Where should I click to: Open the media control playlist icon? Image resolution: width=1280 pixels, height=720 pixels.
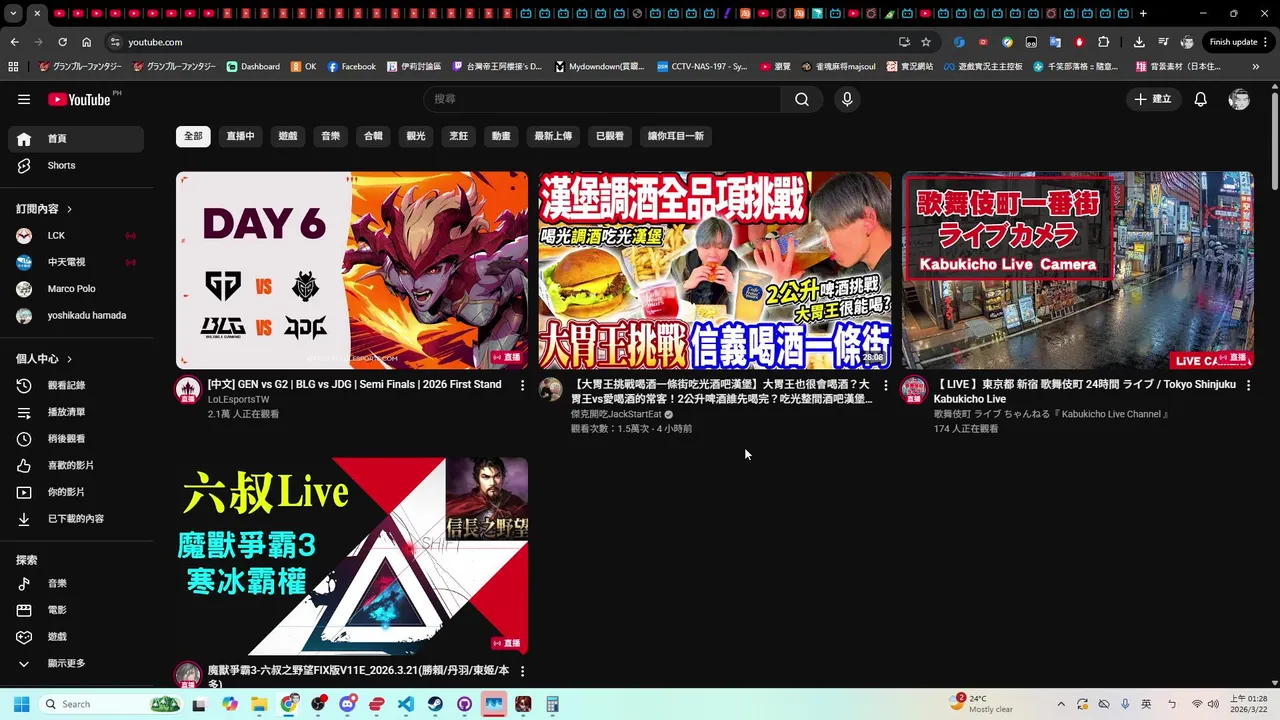pyautogui.click(x=1163, y=42)
